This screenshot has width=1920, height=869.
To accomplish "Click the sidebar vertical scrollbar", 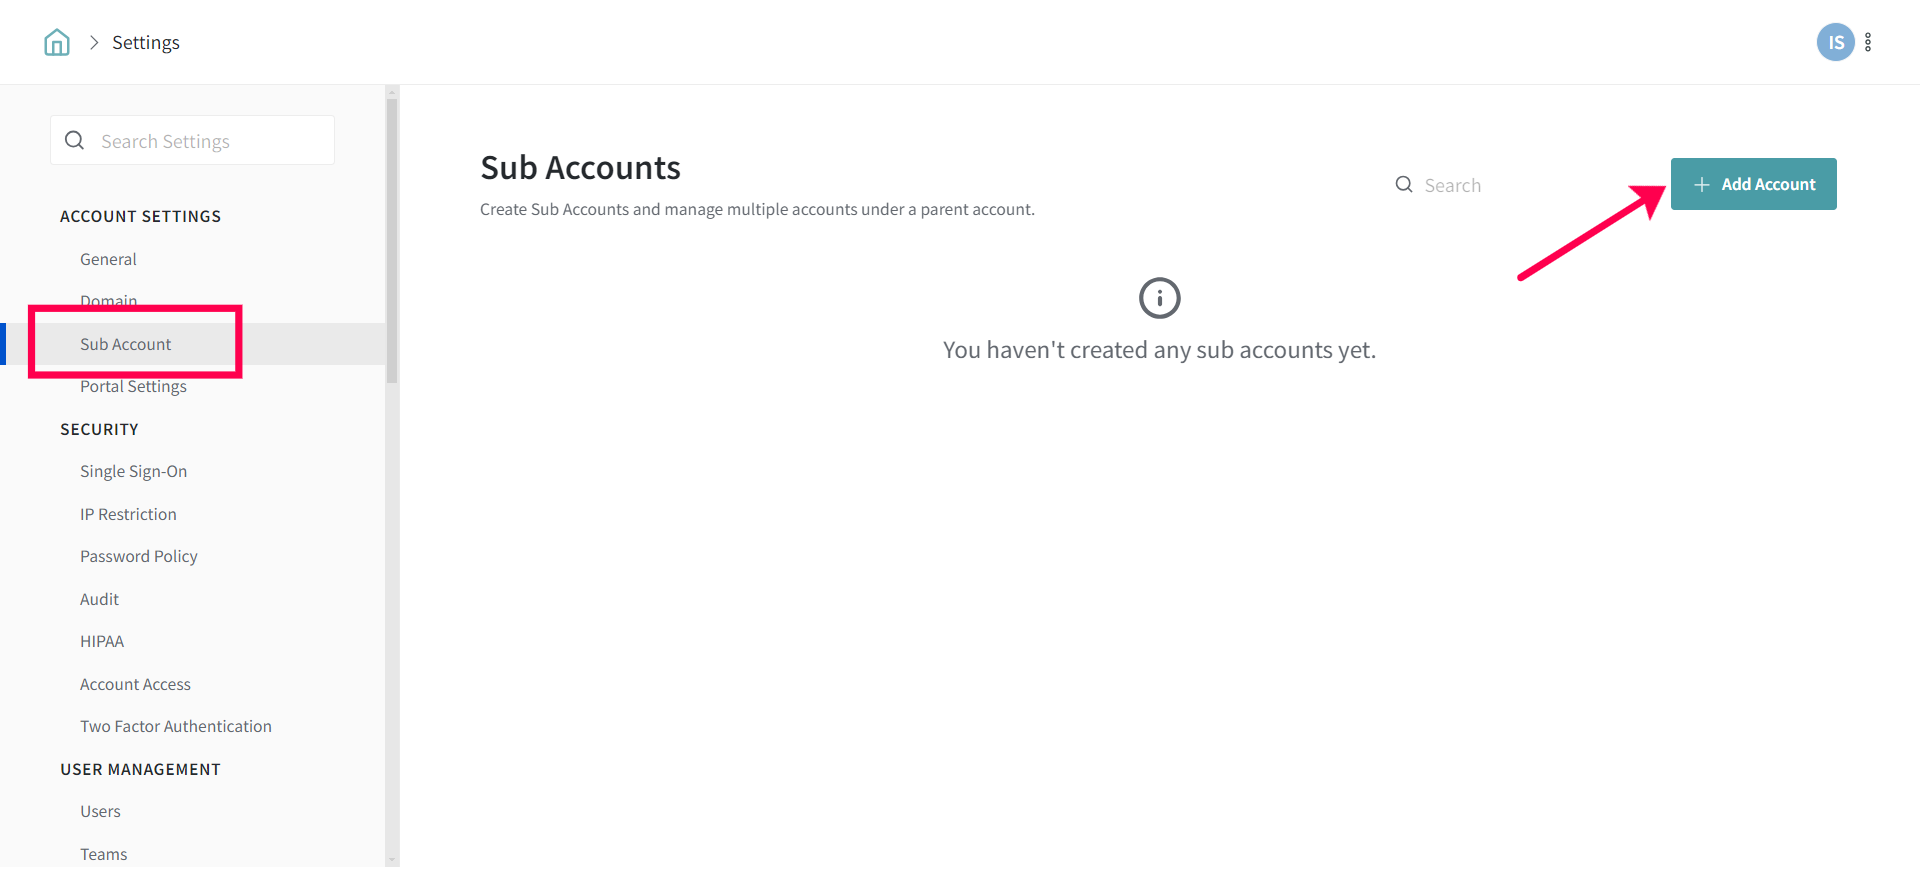I will [x=392, y=240].
